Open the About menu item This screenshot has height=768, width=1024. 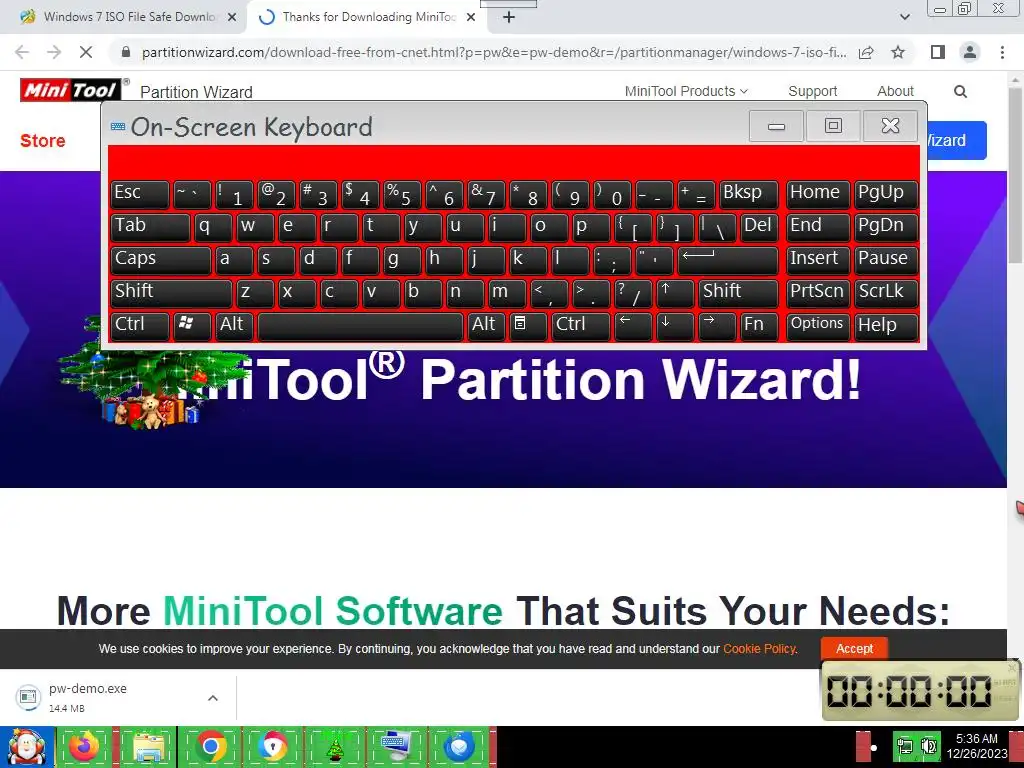coord(895,91)
